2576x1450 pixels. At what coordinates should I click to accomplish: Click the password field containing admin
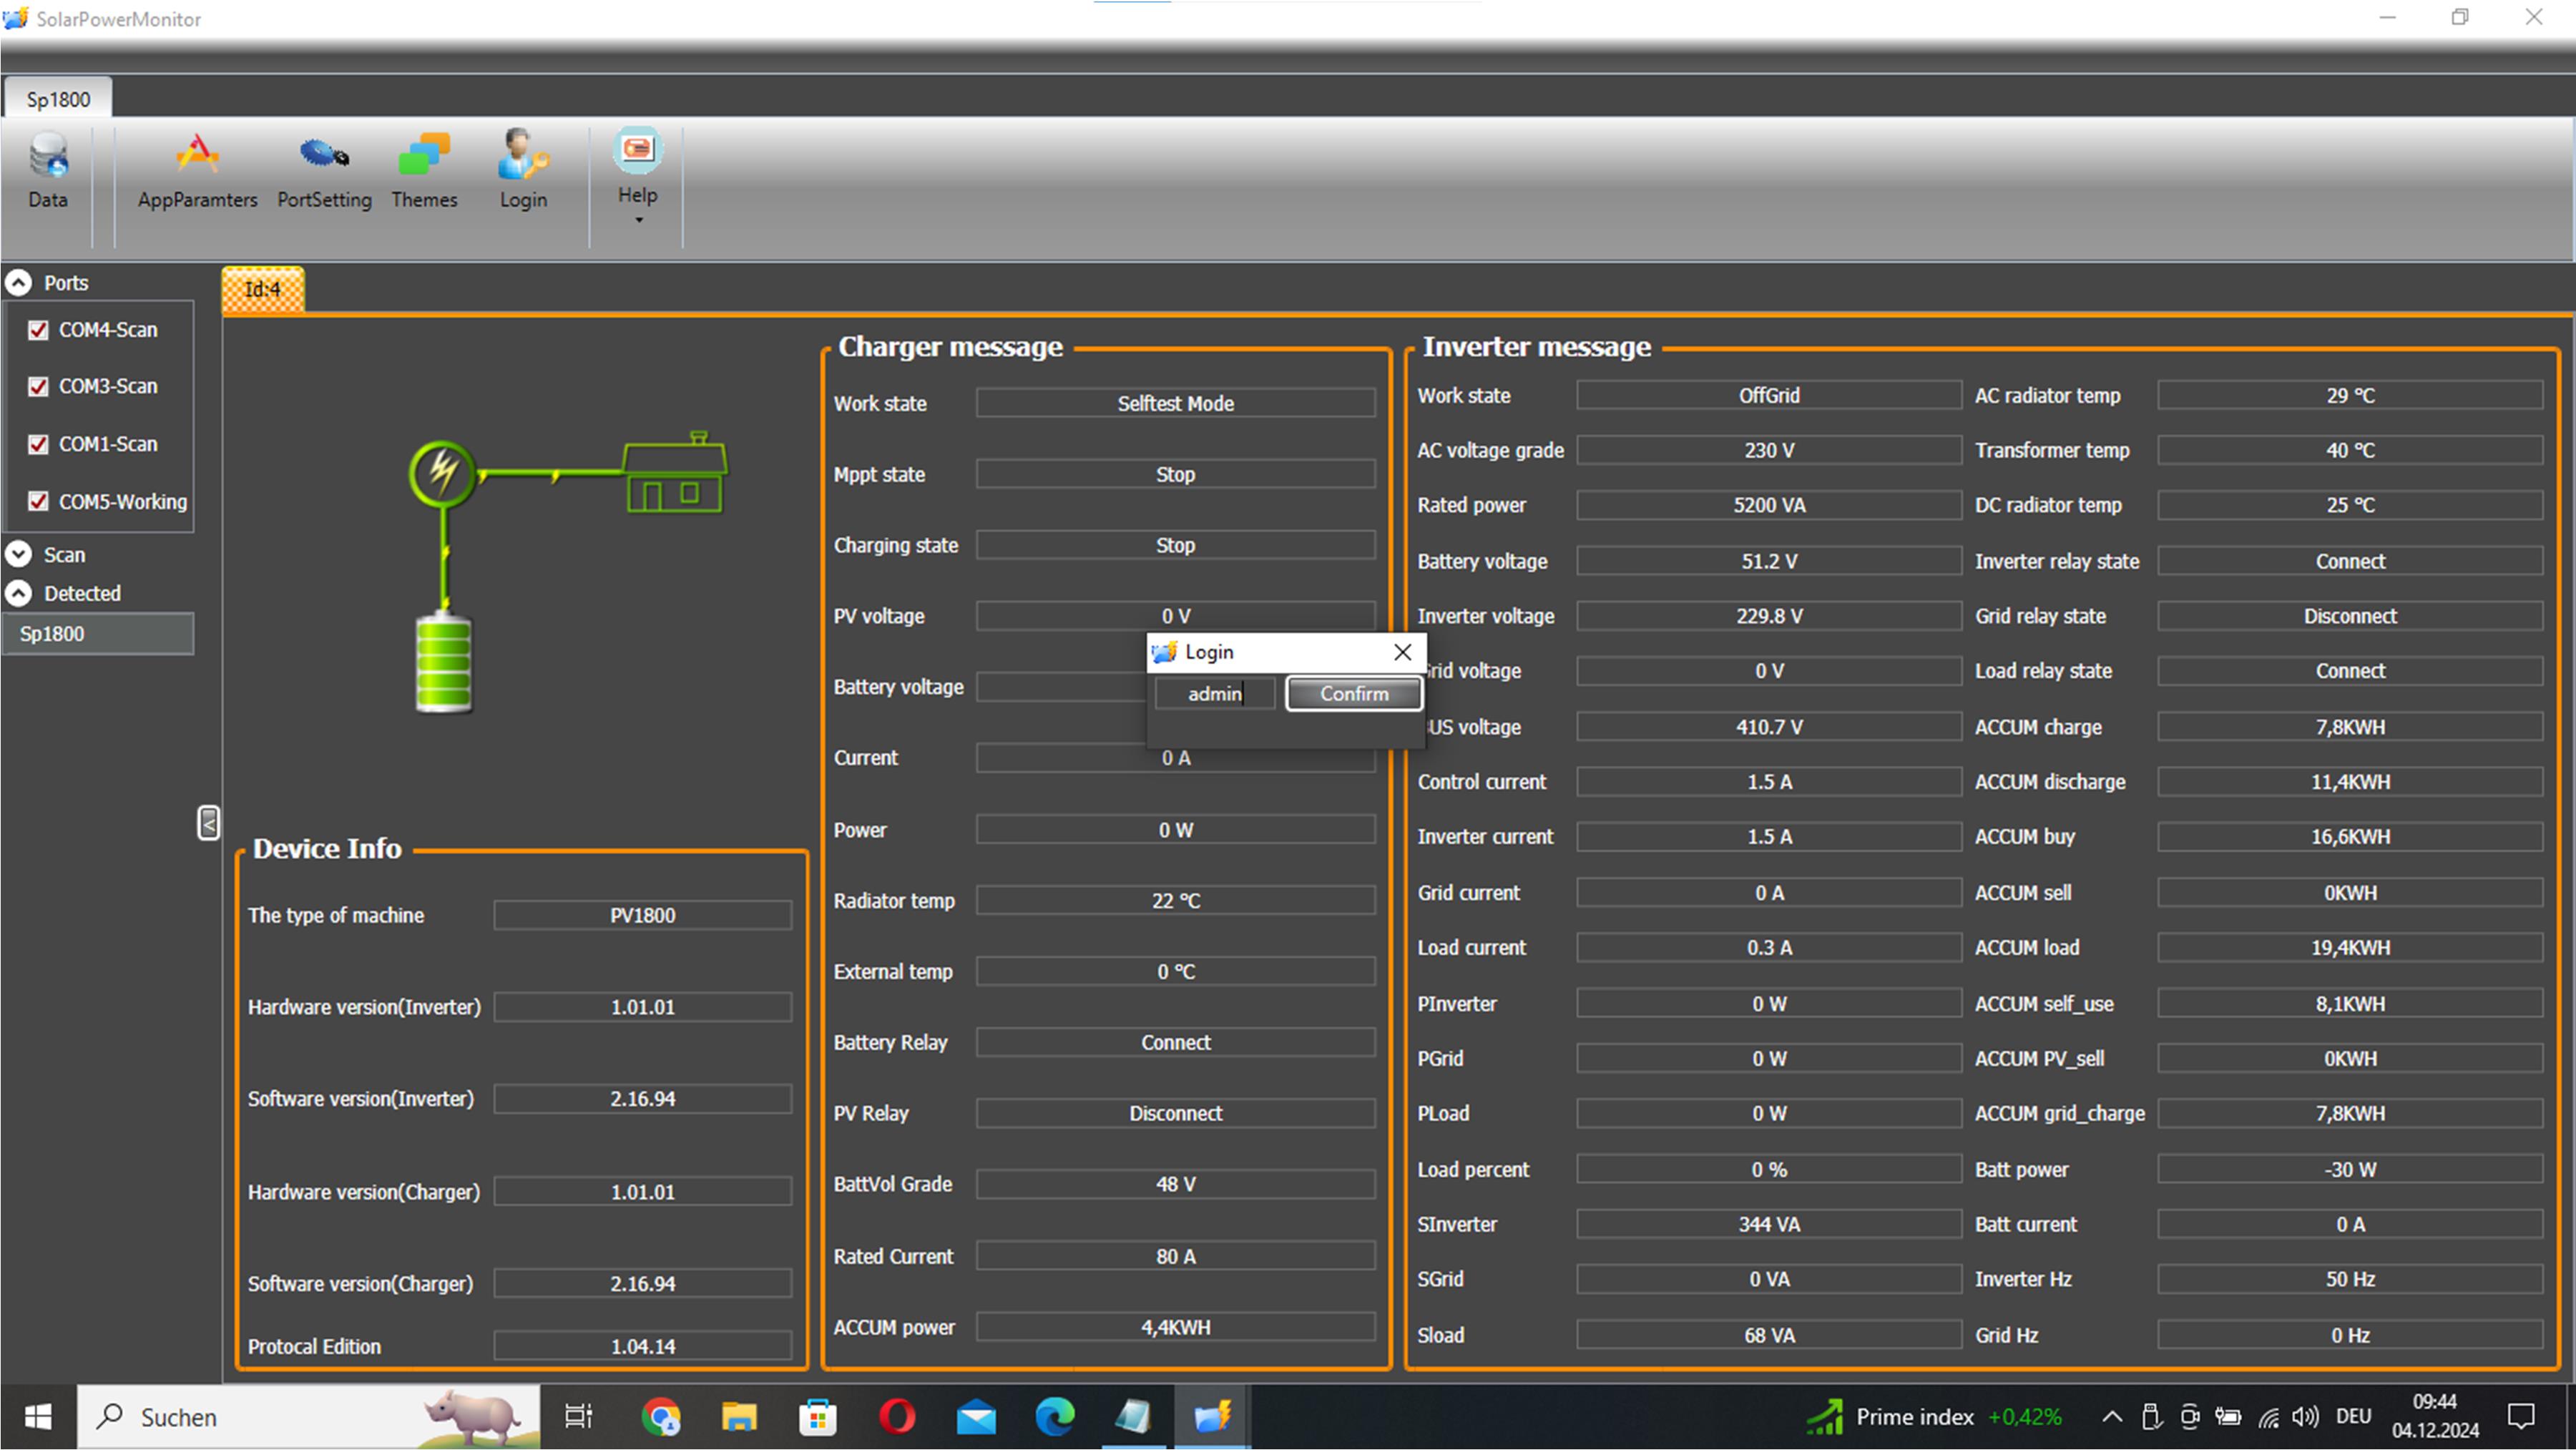click(1215, 694)
